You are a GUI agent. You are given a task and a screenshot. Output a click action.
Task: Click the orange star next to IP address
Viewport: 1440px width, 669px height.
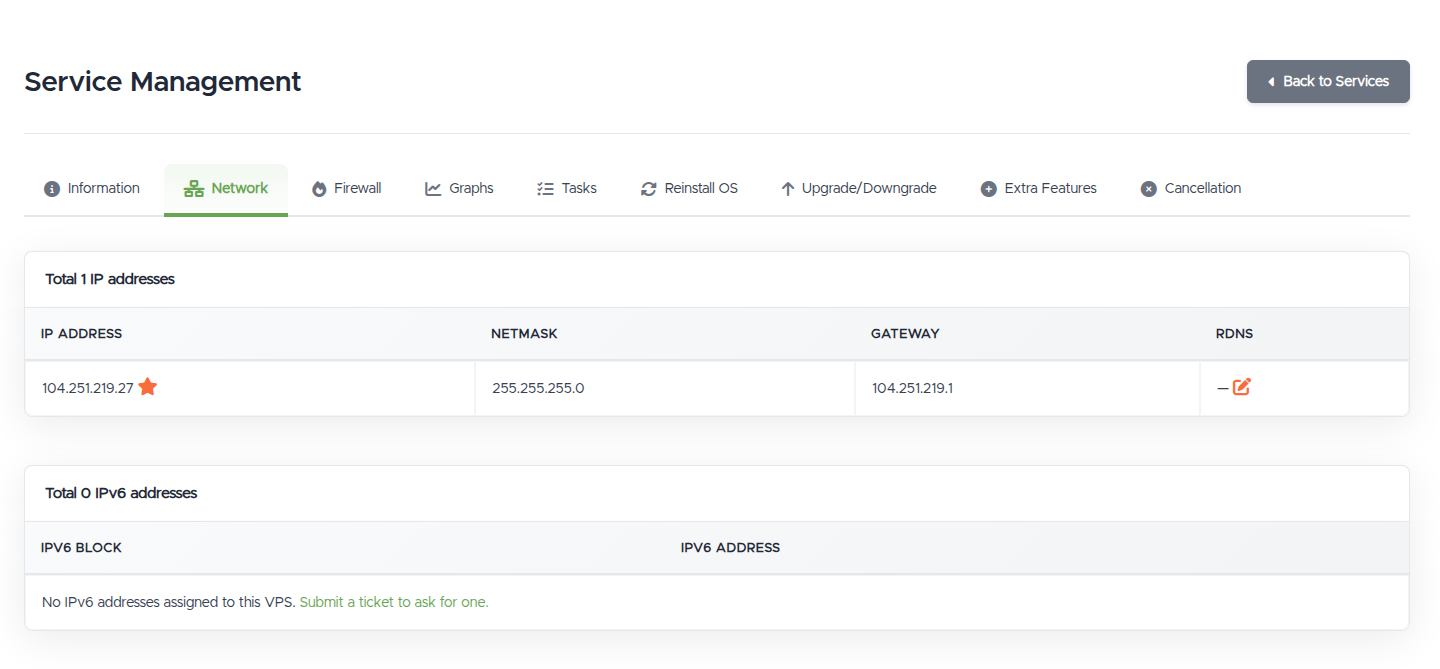point(147,387)
